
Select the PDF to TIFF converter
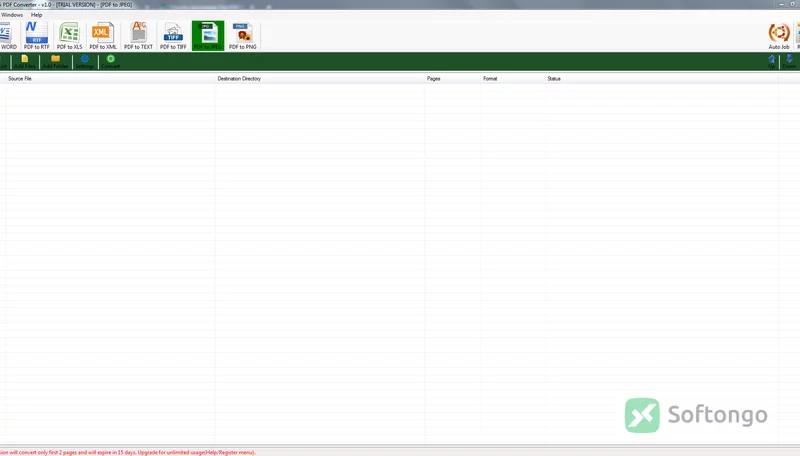click(173, 36)
